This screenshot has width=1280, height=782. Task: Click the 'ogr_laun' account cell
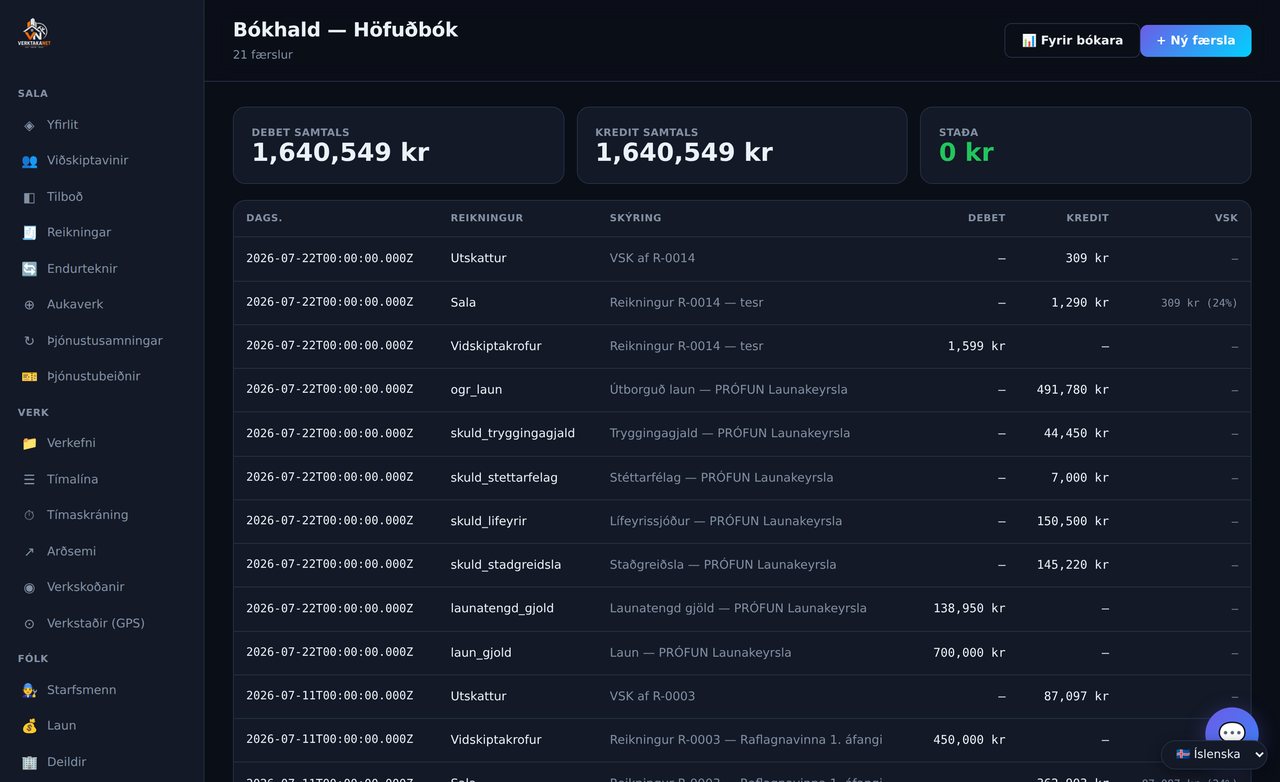[476, 390]
